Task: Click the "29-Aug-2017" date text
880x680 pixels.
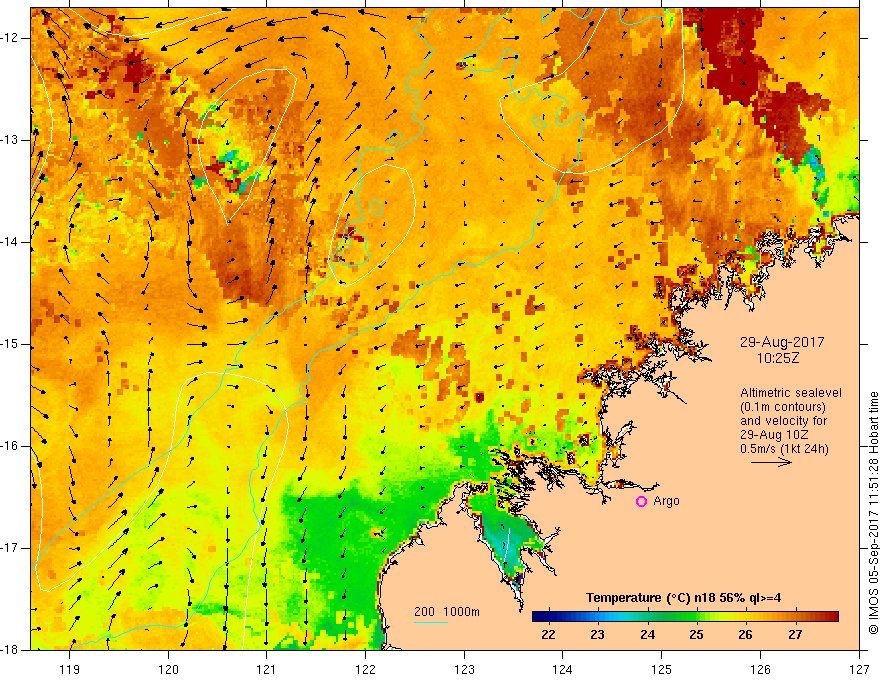Action: click(x=782, y=342)
